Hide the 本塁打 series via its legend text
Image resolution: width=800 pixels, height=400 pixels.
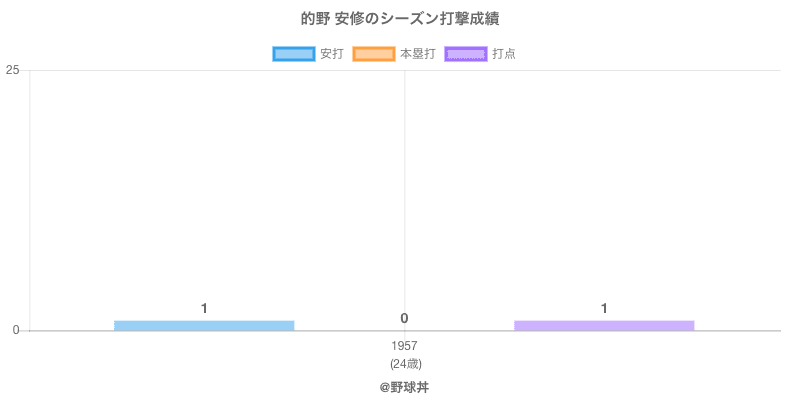click(x=417, y=54)
